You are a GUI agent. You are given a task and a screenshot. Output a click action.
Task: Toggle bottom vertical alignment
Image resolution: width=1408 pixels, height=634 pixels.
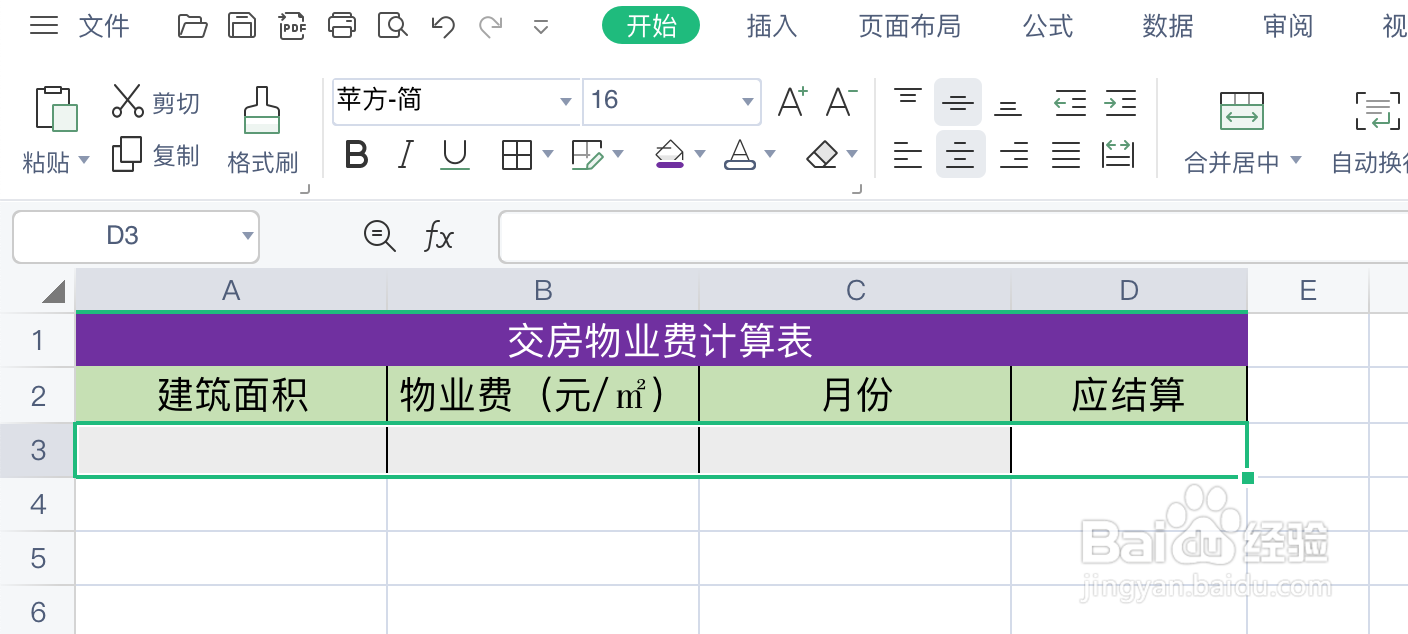pos(1008,108)
